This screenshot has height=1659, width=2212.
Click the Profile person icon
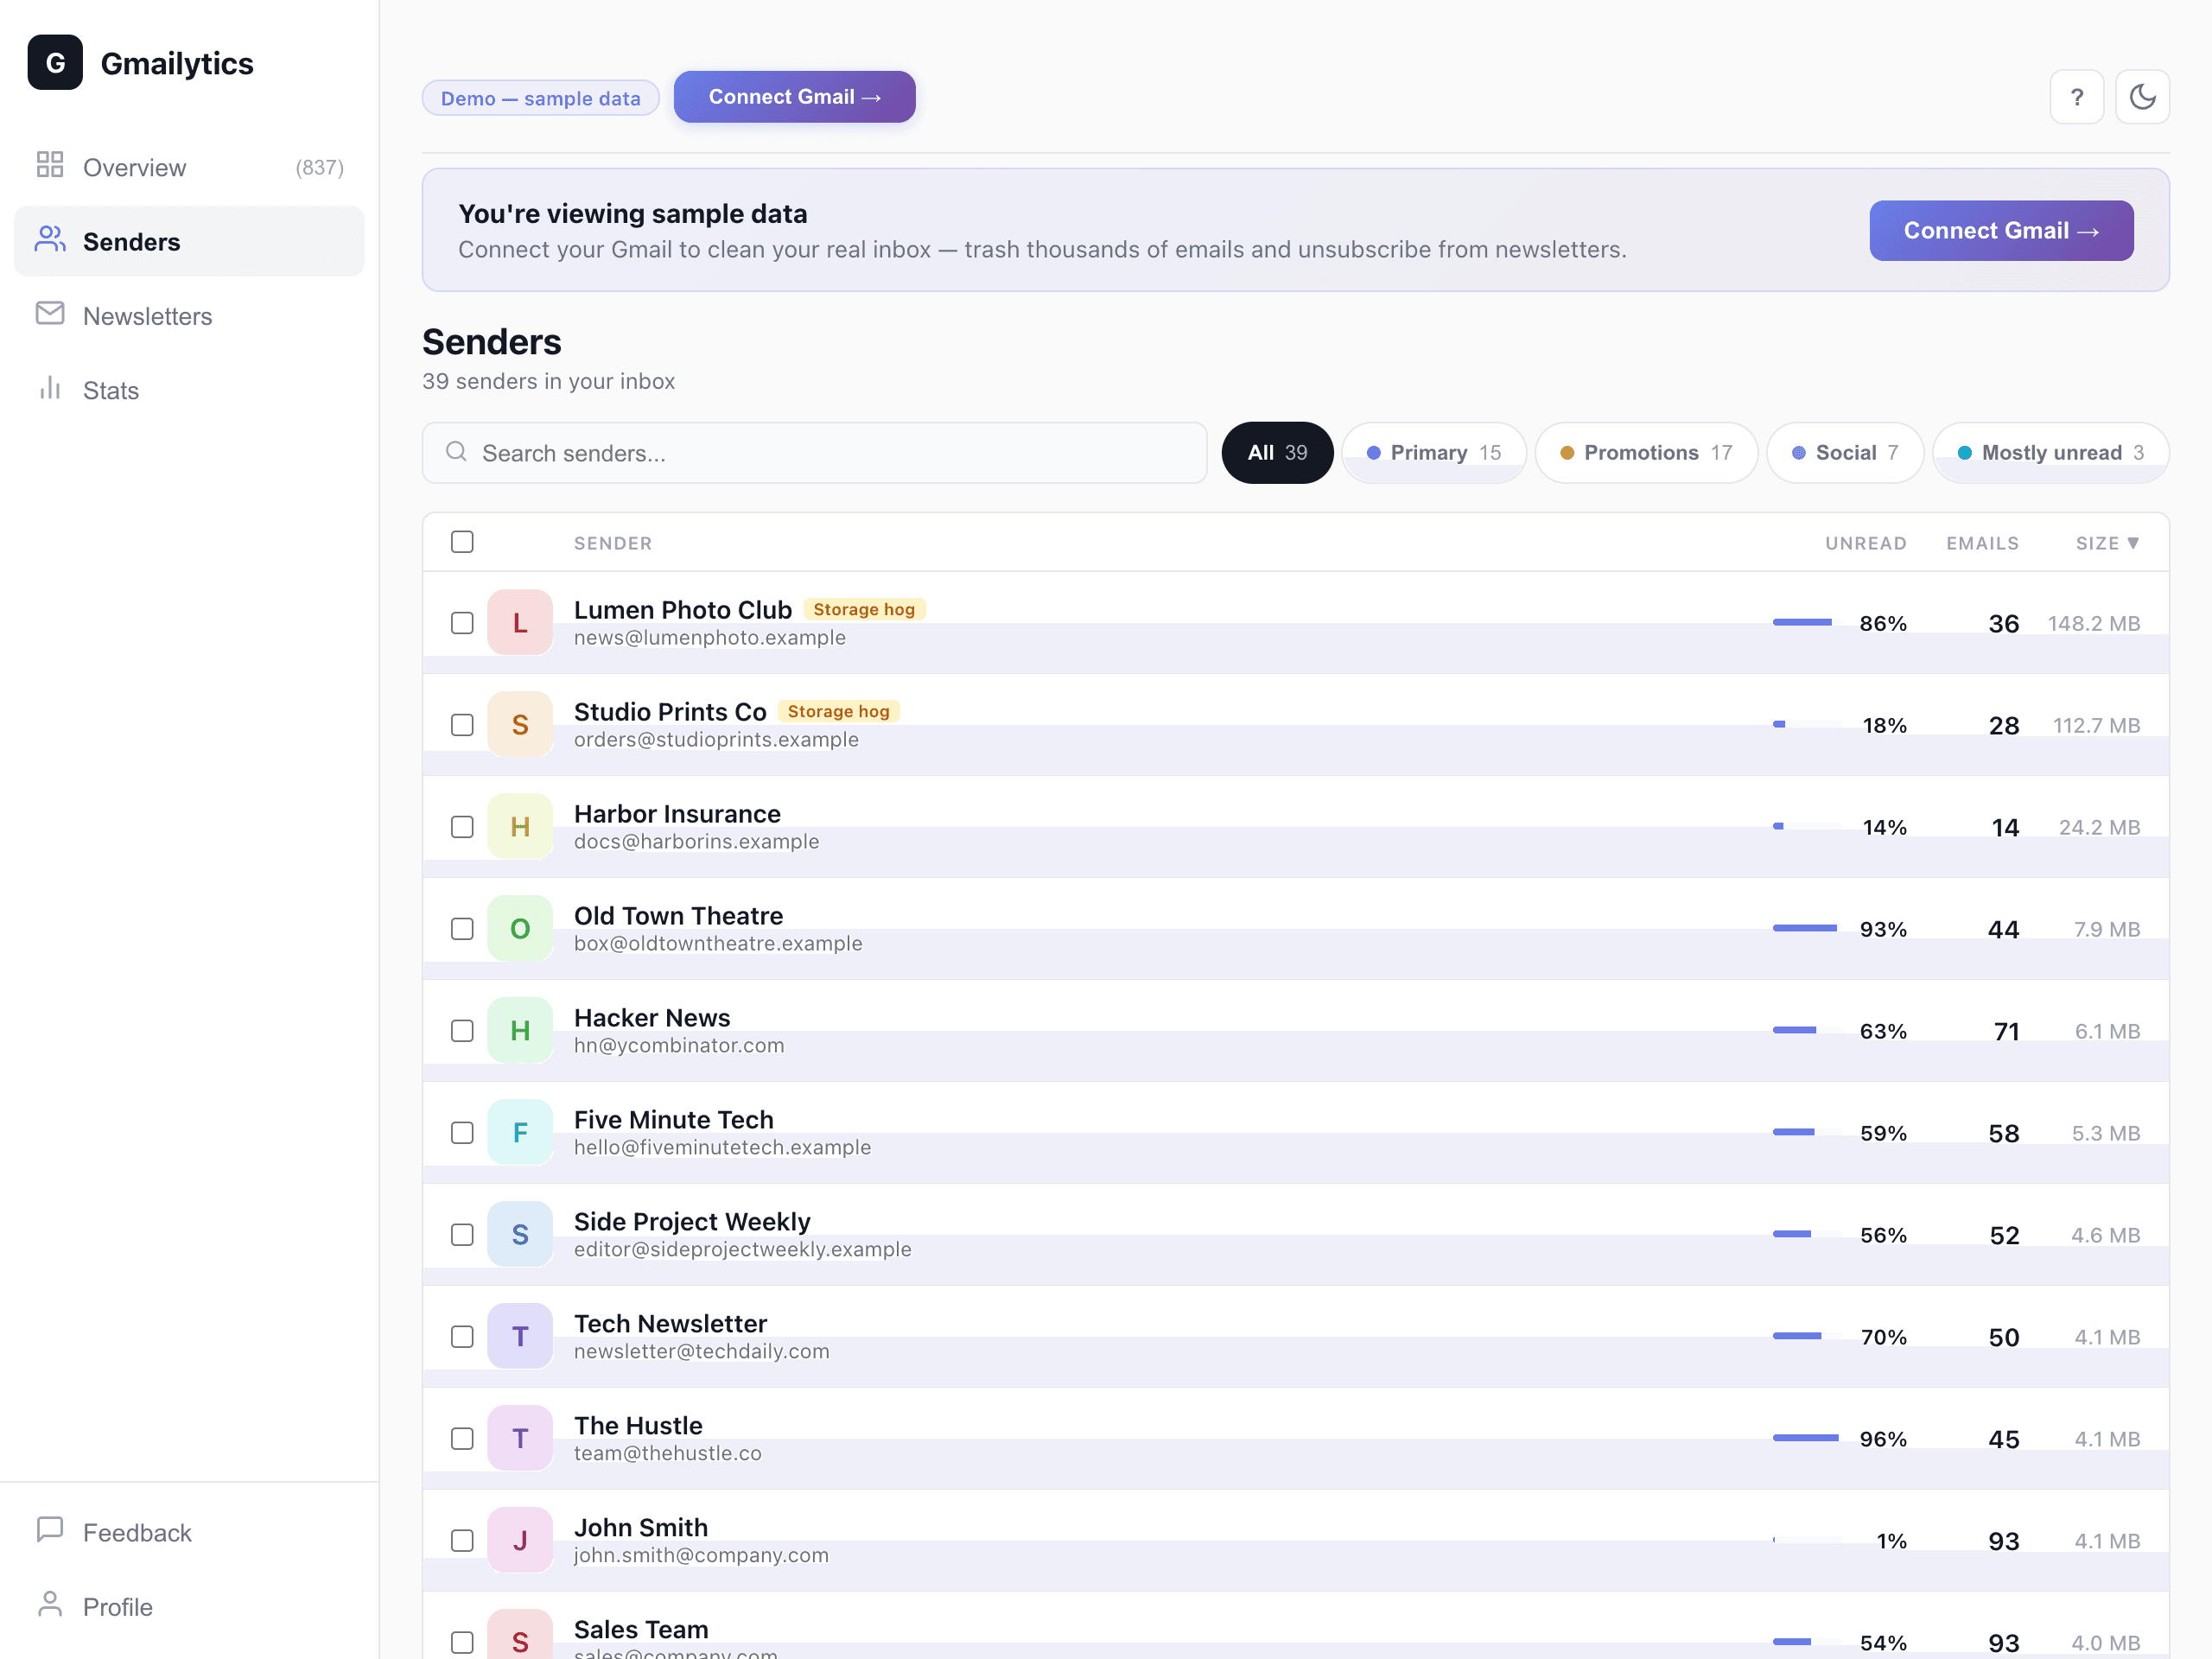pyautogui.click(x=50, y=1604)
